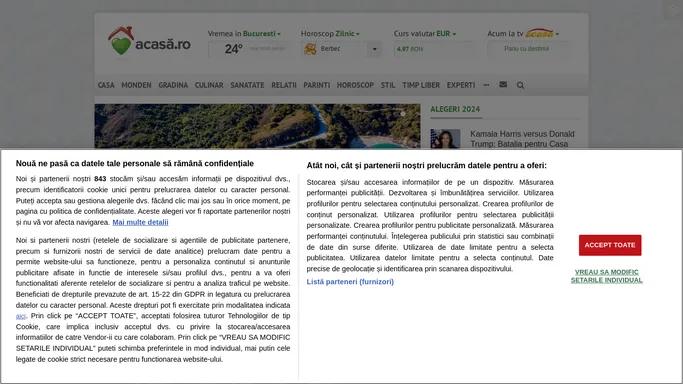Open the HOROSCOP menu item
683x384 pixels.
point(355,85)
